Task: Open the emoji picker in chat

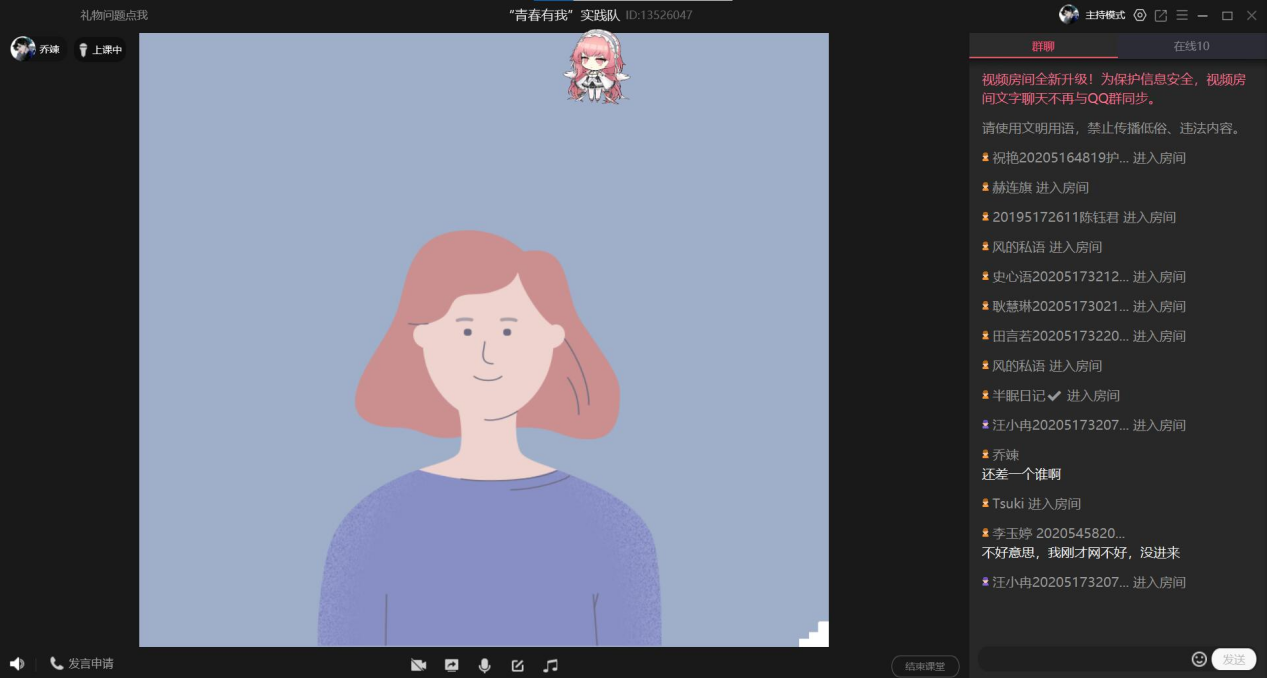Action: coord(1199,659)
